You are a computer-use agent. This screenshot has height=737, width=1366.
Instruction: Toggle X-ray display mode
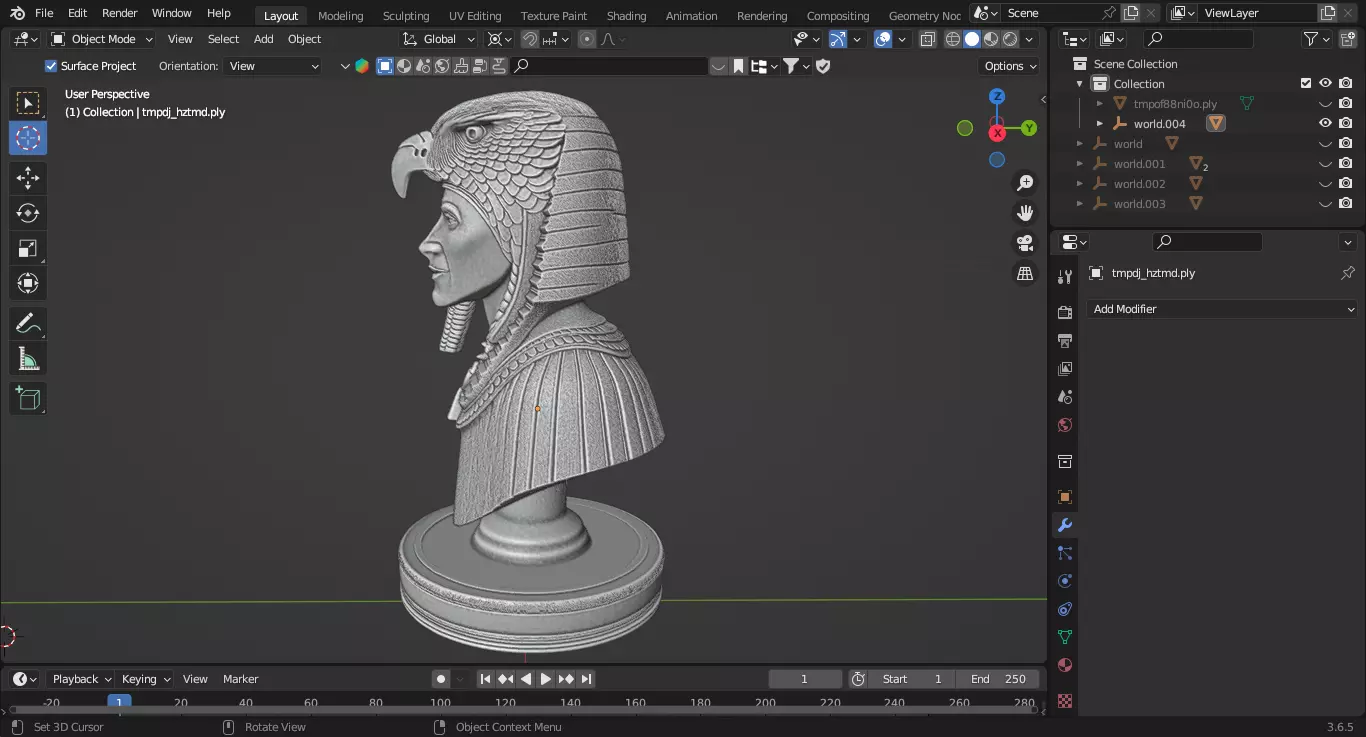point(927,39)
